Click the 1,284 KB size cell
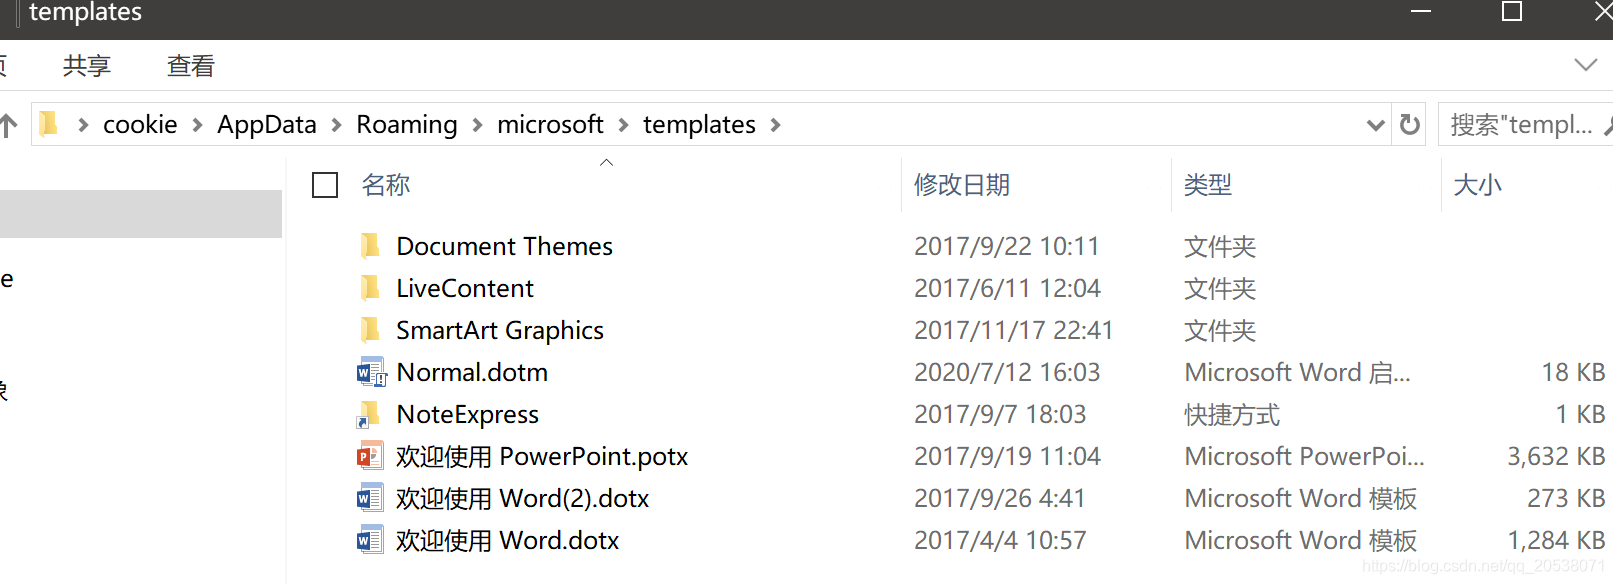The width and height of the screenshot is (1613, 584). tap(1556, 540)
